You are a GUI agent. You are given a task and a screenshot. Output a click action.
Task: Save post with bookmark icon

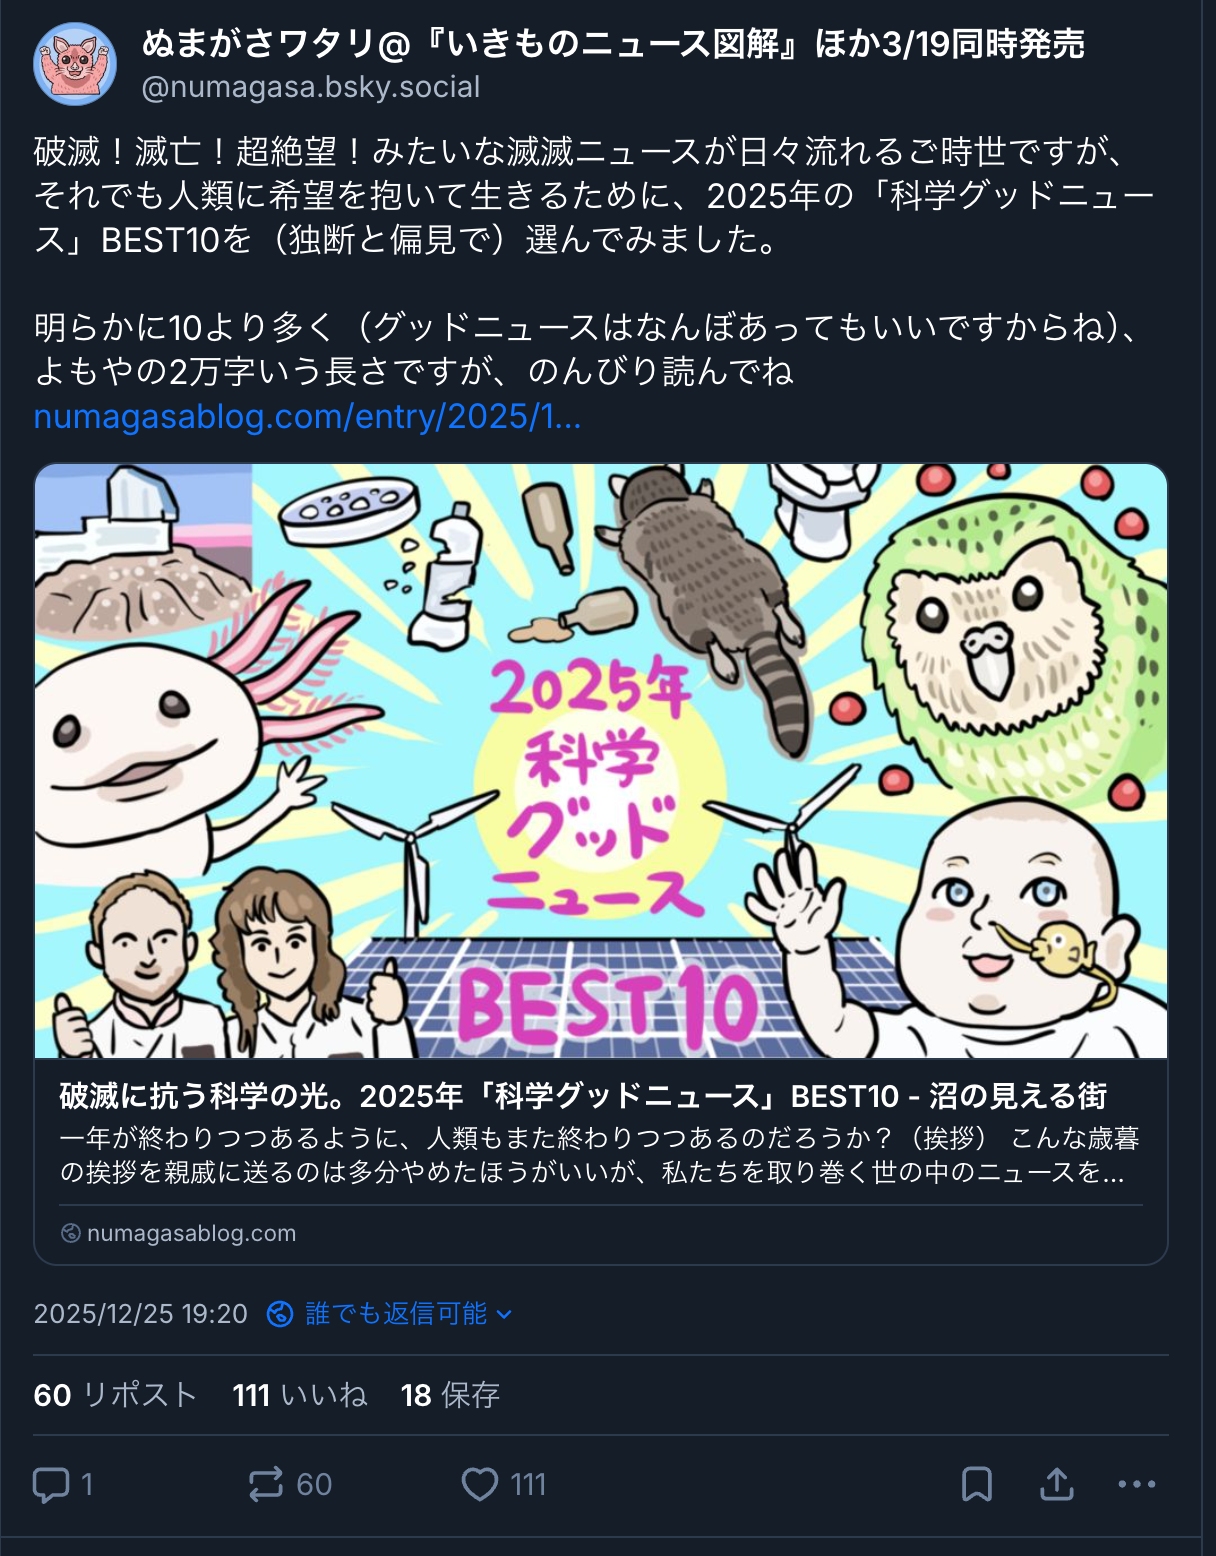(976, 1484)
